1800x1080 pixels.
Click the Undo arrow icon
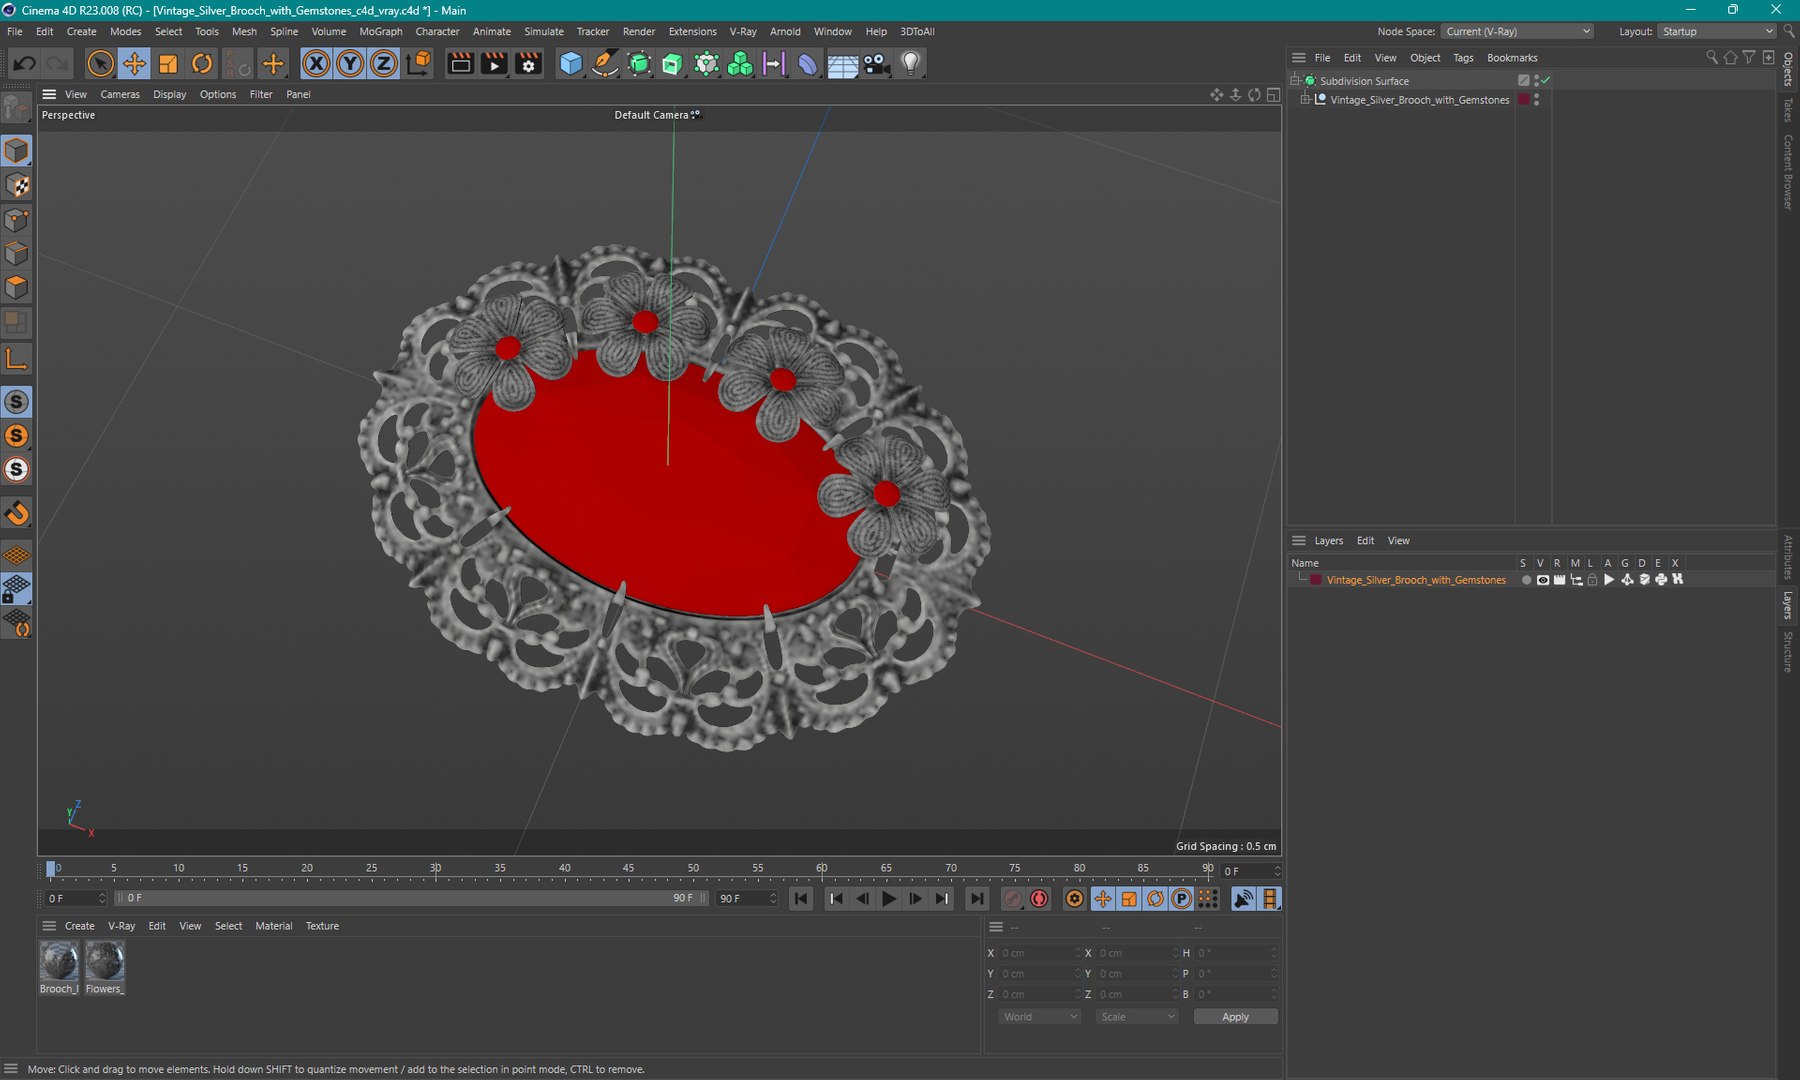click(24, 64)
